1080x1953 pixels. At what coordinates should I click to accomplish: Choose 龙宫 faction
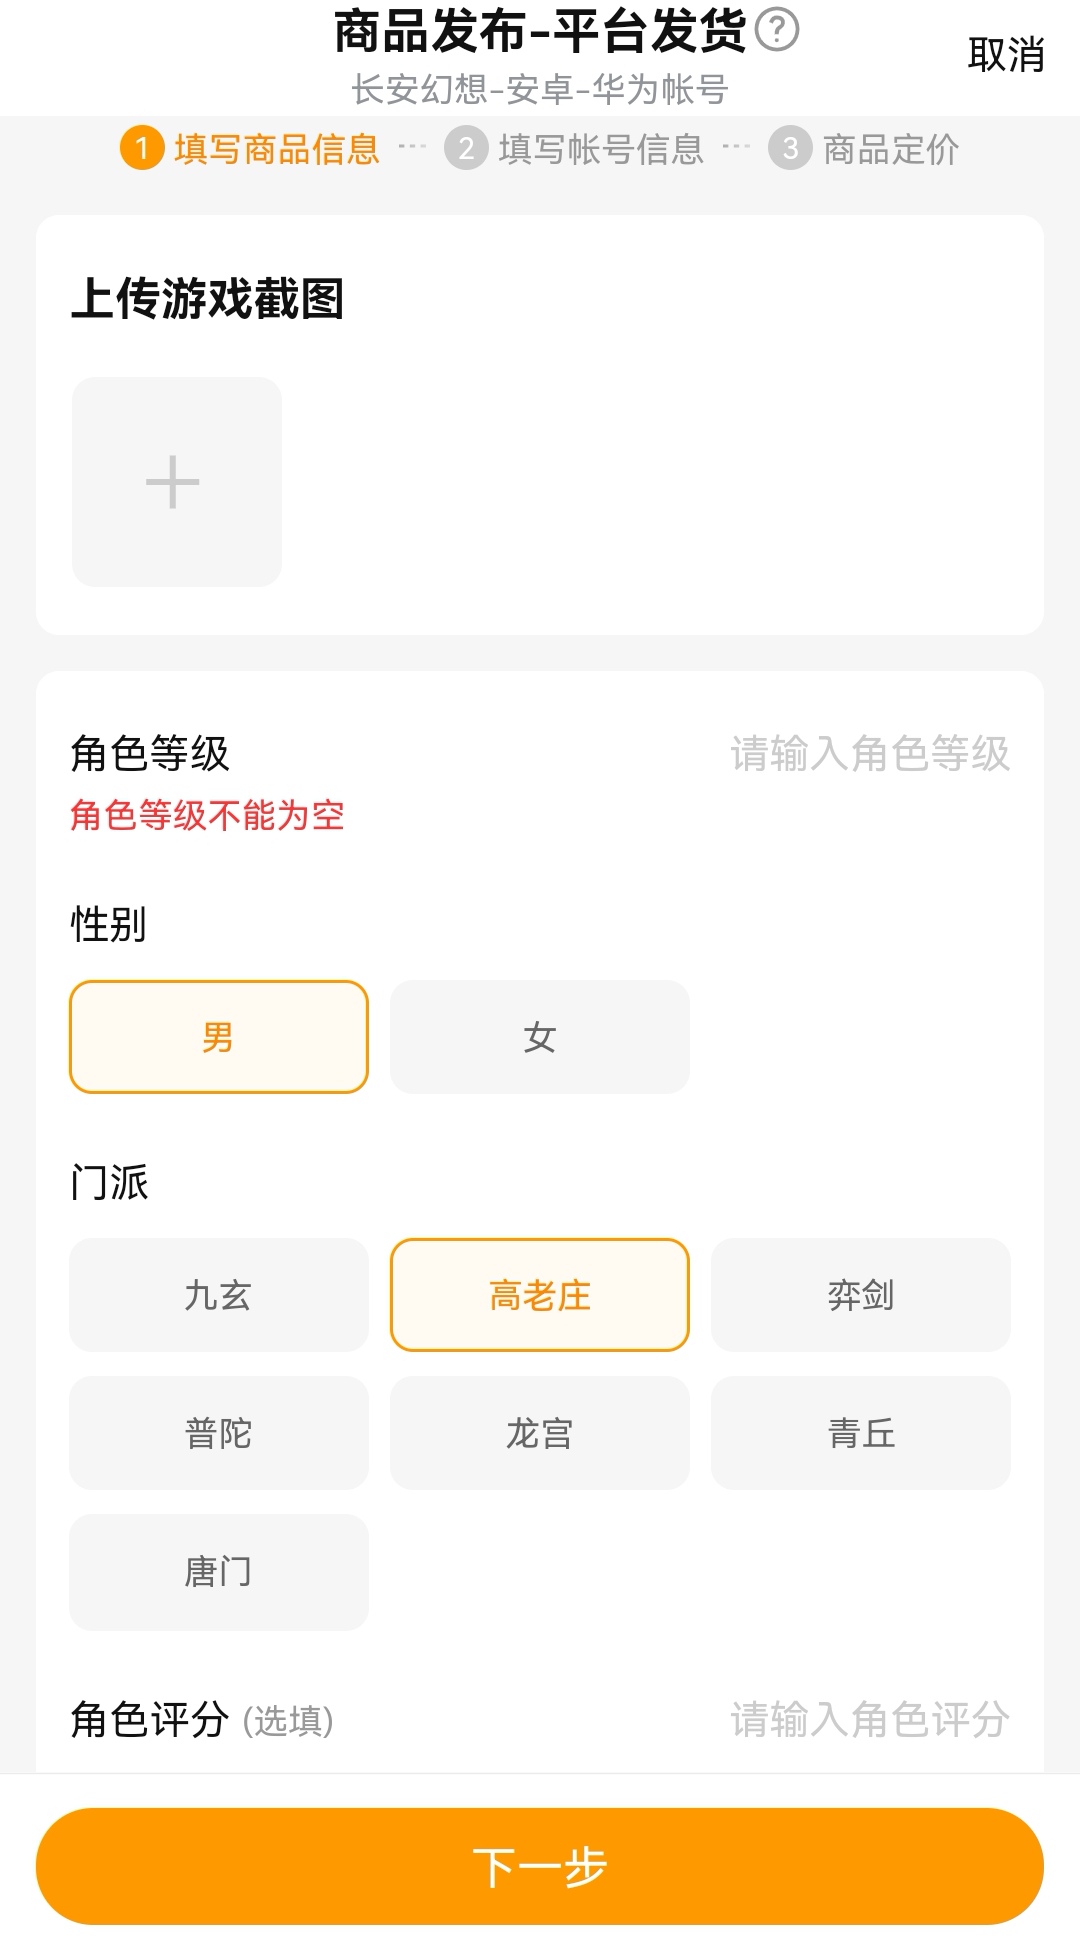(x=539, y=1433)
